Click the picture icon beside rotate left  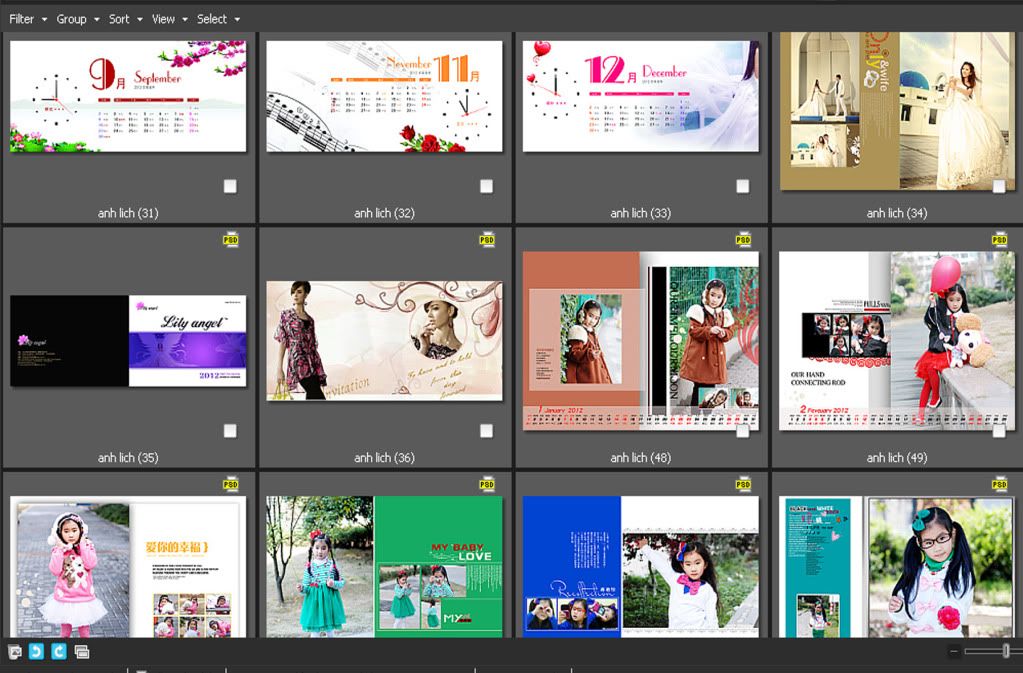(x=14, y=651)
